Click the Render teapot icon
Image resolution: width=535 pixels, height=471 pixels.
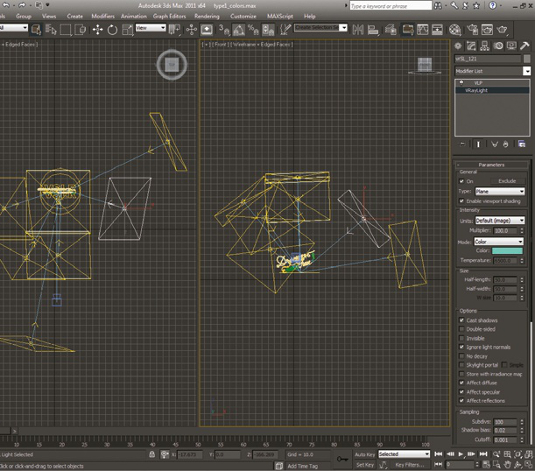pos(502,30)
